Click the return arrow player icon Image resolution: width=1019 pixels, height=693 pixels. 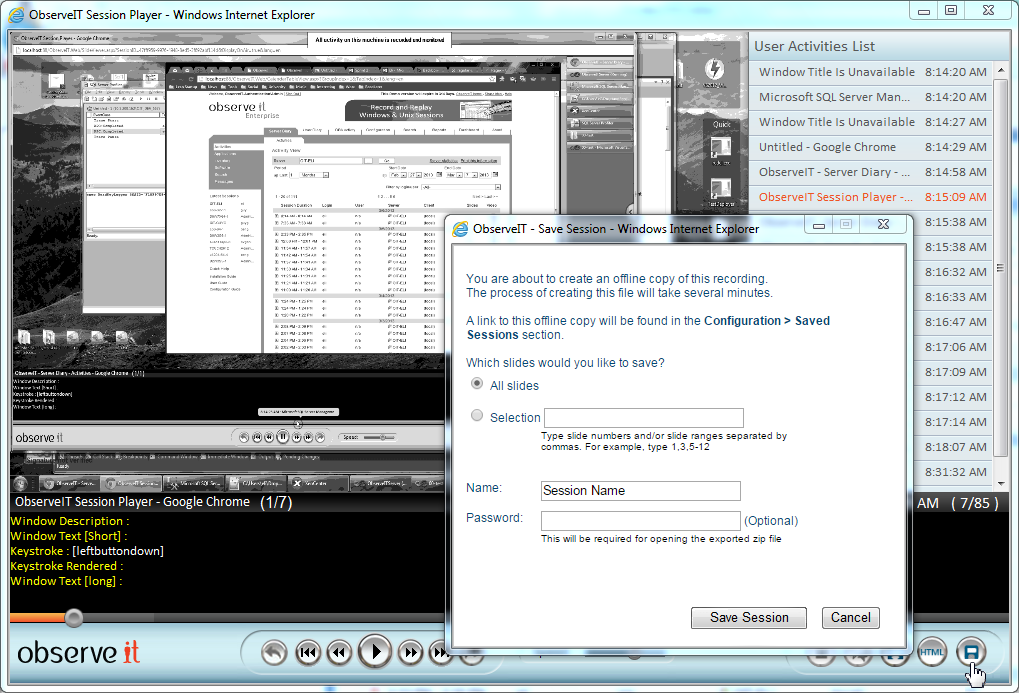tap(274, 652)
